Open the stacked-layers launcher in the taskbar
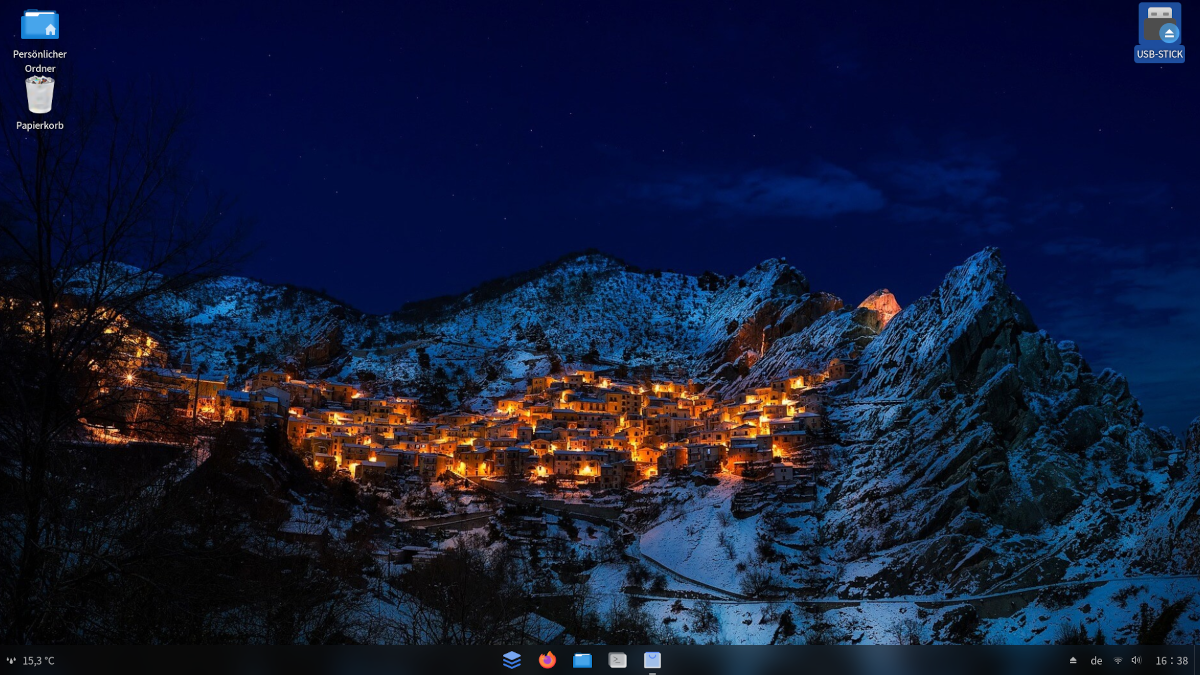The image size is (1200, 675). [512, 660]
